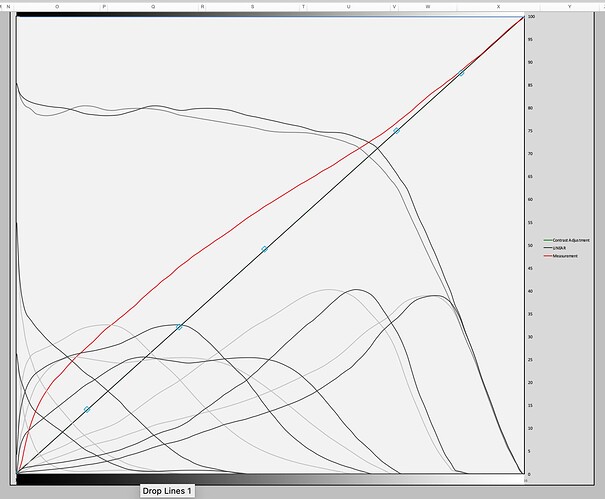Click the Drop Lines 1 tooltip label
Image resolution: width=605 pixels, height=499 pixels.
[x=166, y=491]
